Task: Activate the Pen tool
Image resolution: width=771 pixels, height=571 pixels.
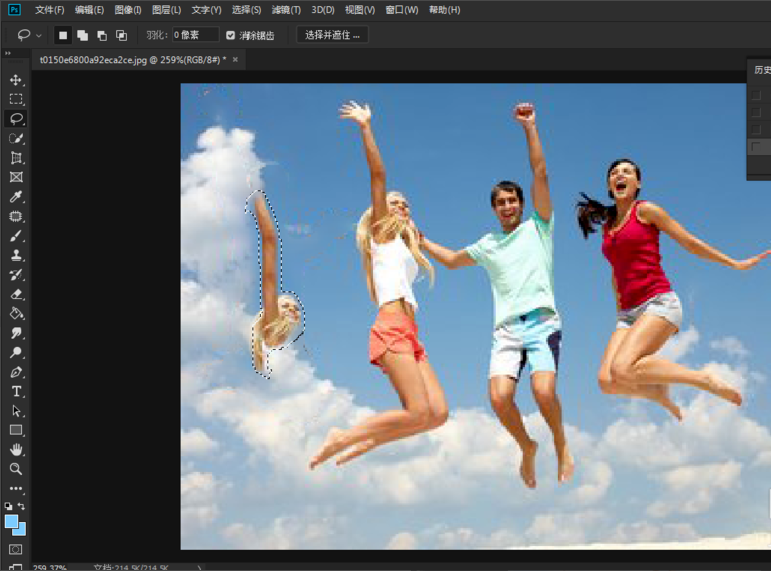Action: (x=16, y=372)
